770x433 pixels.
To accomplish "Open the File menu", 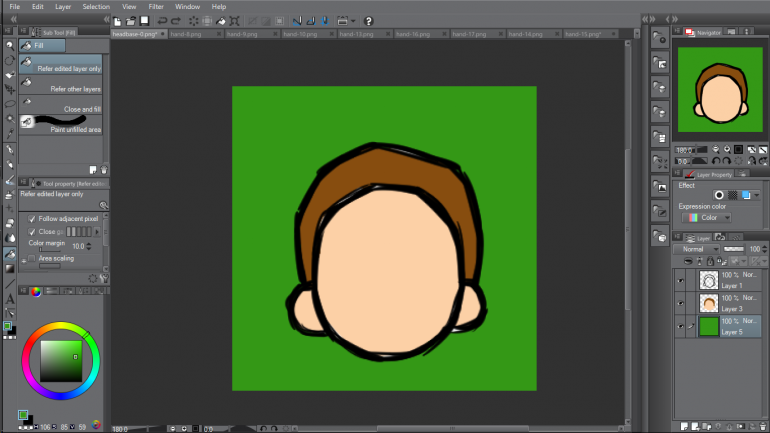I will (15, 7).
